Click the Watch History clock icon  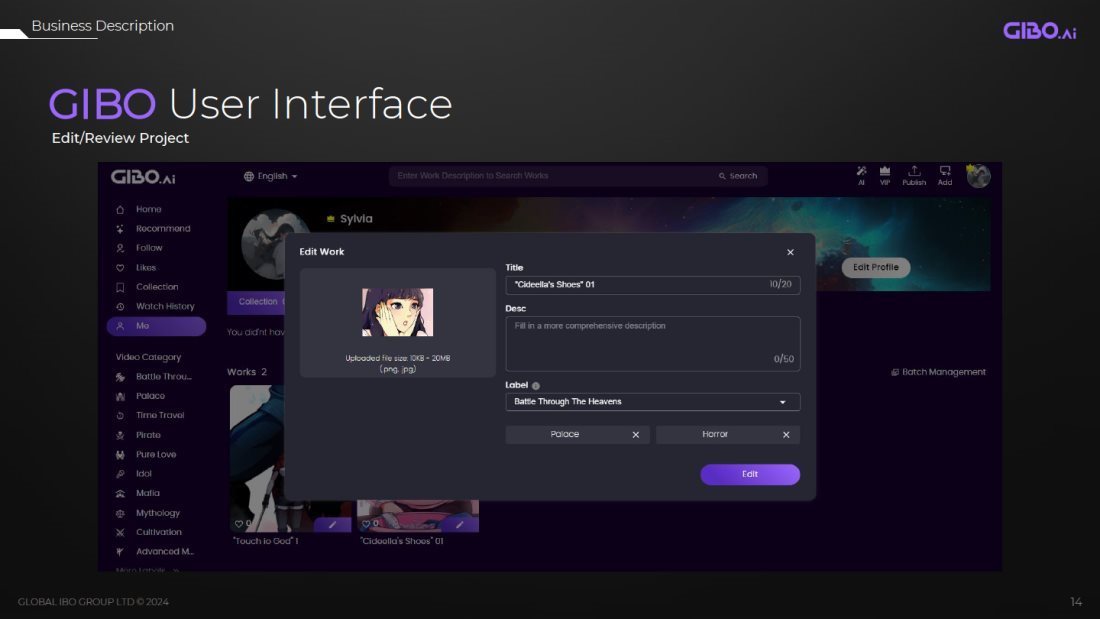pyautogui.click(x=120, y=307)
